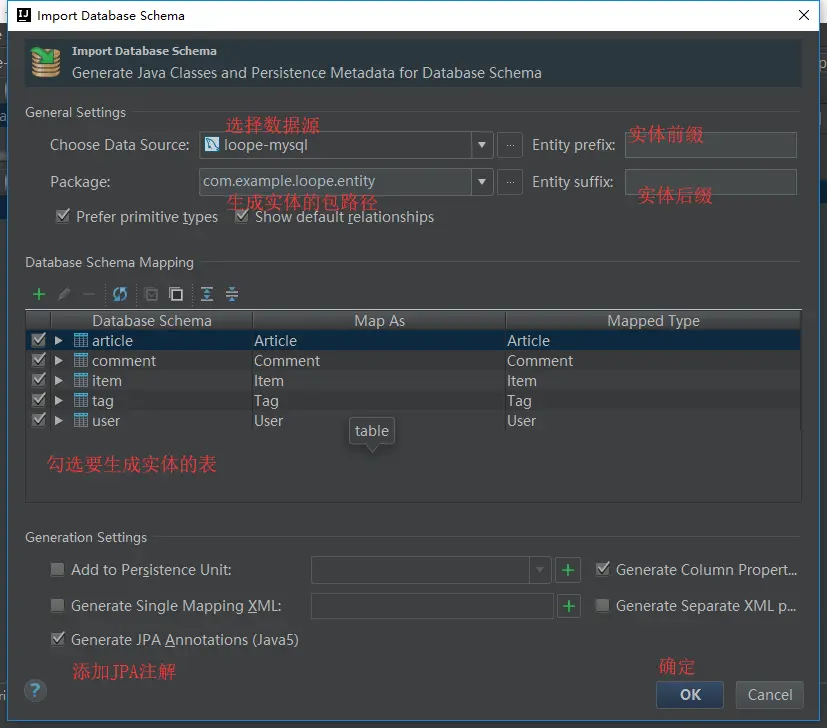
Task: Add a mapping XML file with plus button
Action: [568, 606]
